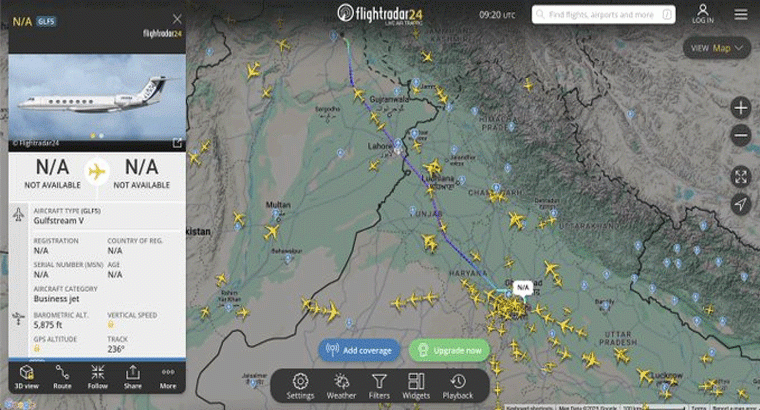Click the Add coverage button
This screenshot has width=760, height=410.
(359, 350)
